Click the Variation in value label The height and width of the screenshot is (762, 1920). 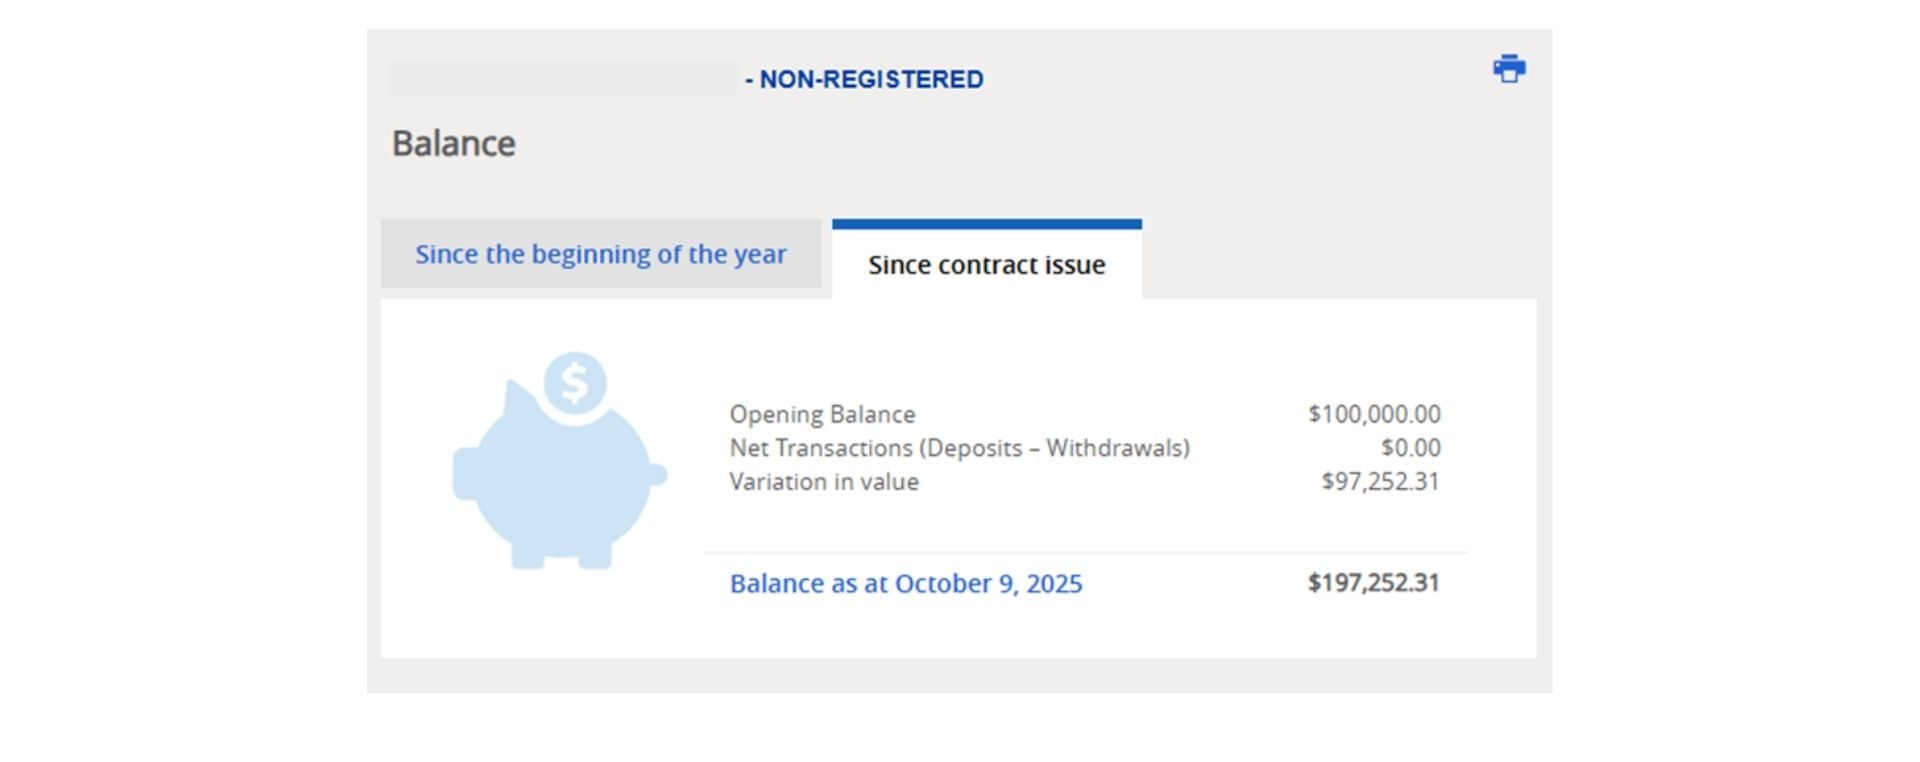823,481
